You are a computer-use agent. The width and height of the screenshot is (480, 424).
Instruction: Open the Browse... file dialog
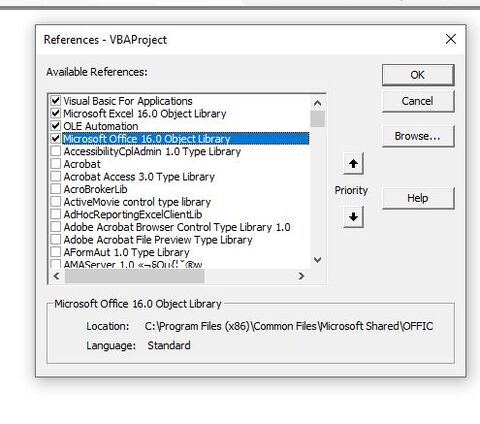pyautogui.click(x=418, y=136)
